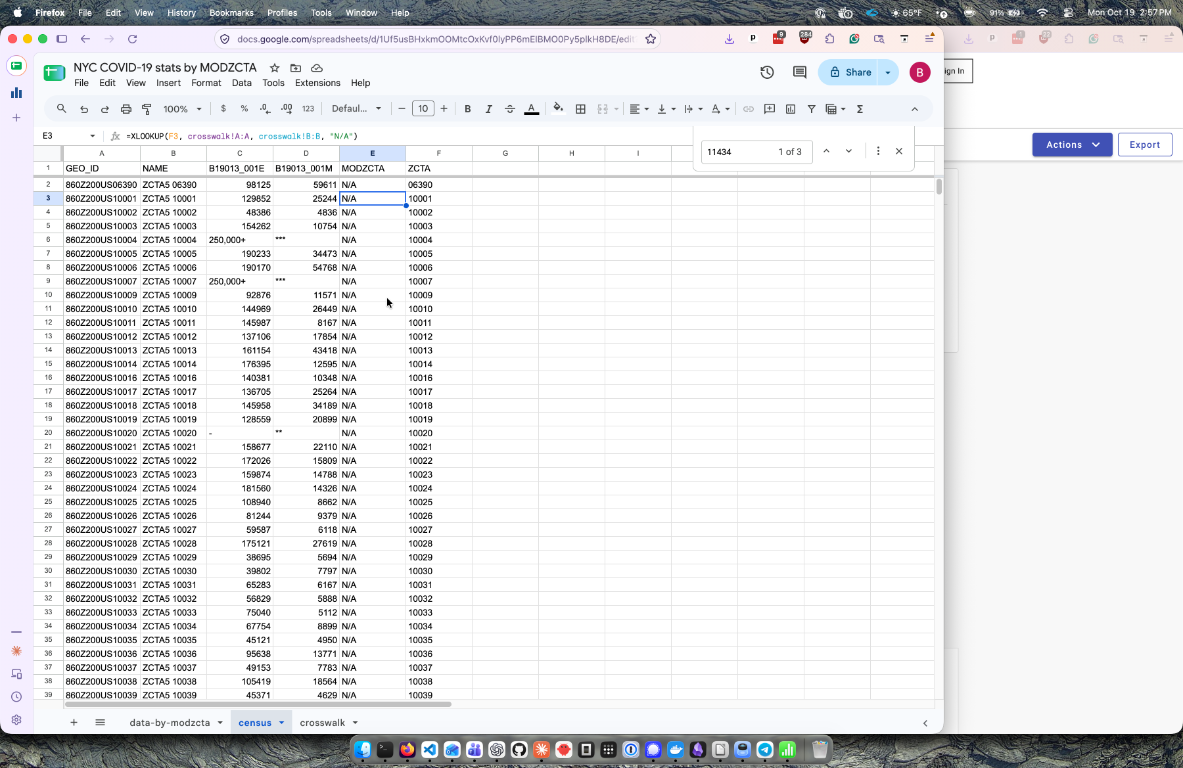Screen dimensions: 1183x768
Task: Decrease decimal places icon
Action: pos(265,109)
